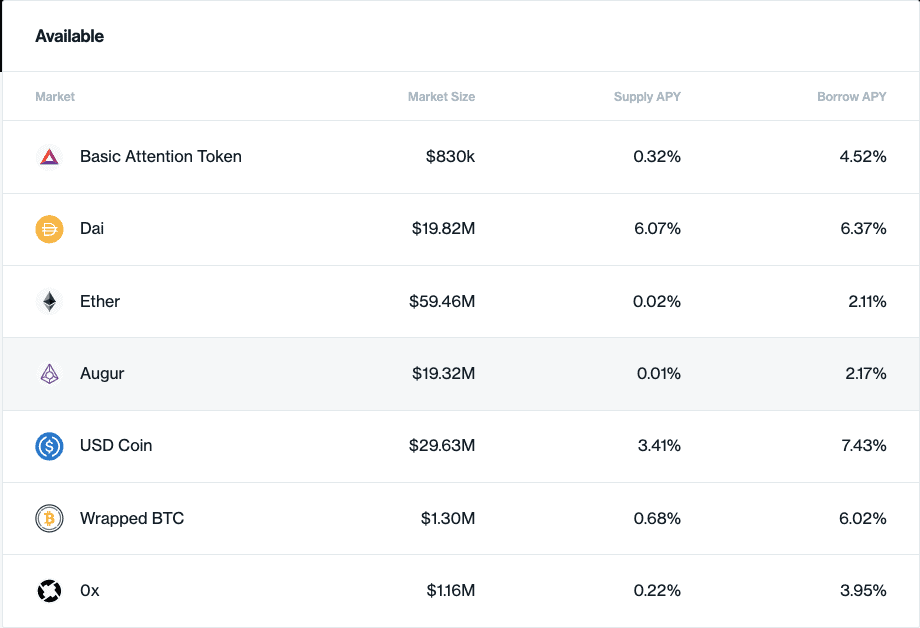Open the 0x market
Screen dimensions: 920x628
[x=461, y=591]
